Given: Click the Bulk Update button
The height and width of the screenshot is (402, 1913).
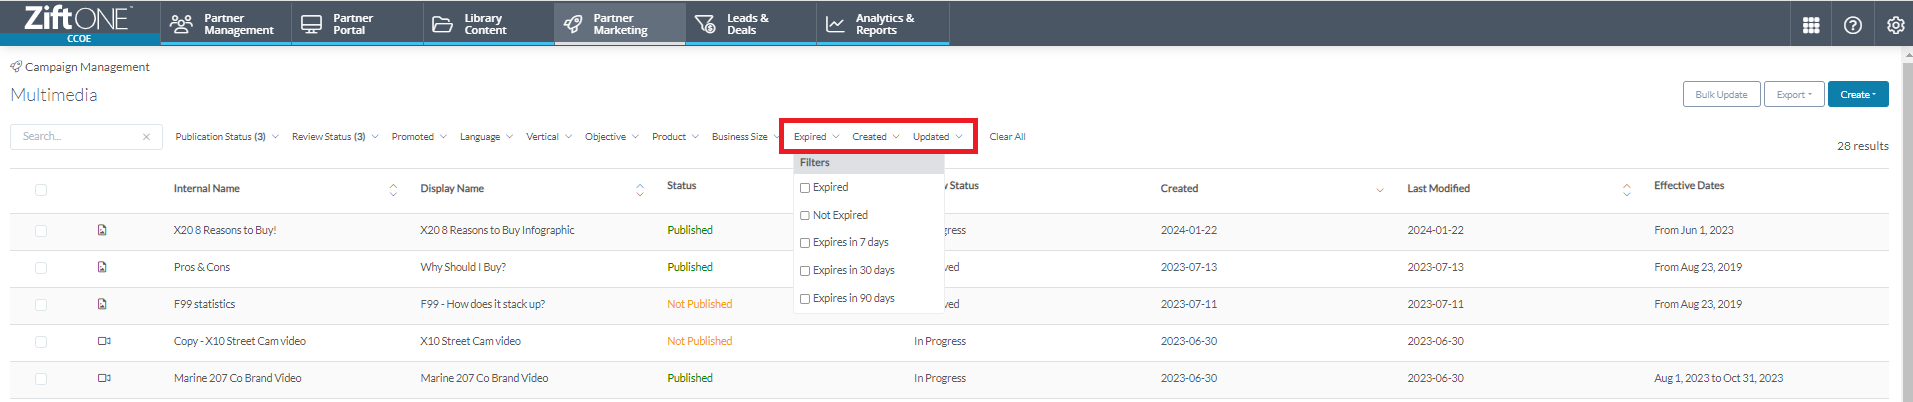Looking at the screenshot, I should coord(1721,95).
